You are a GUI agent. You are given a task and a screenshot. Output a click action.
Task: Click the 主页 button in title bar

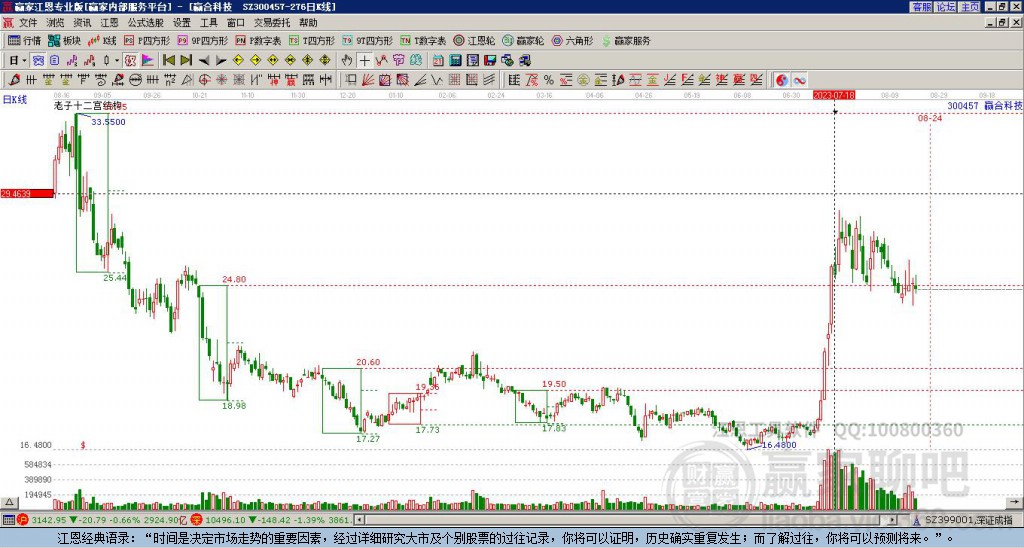tap(969, 7)
